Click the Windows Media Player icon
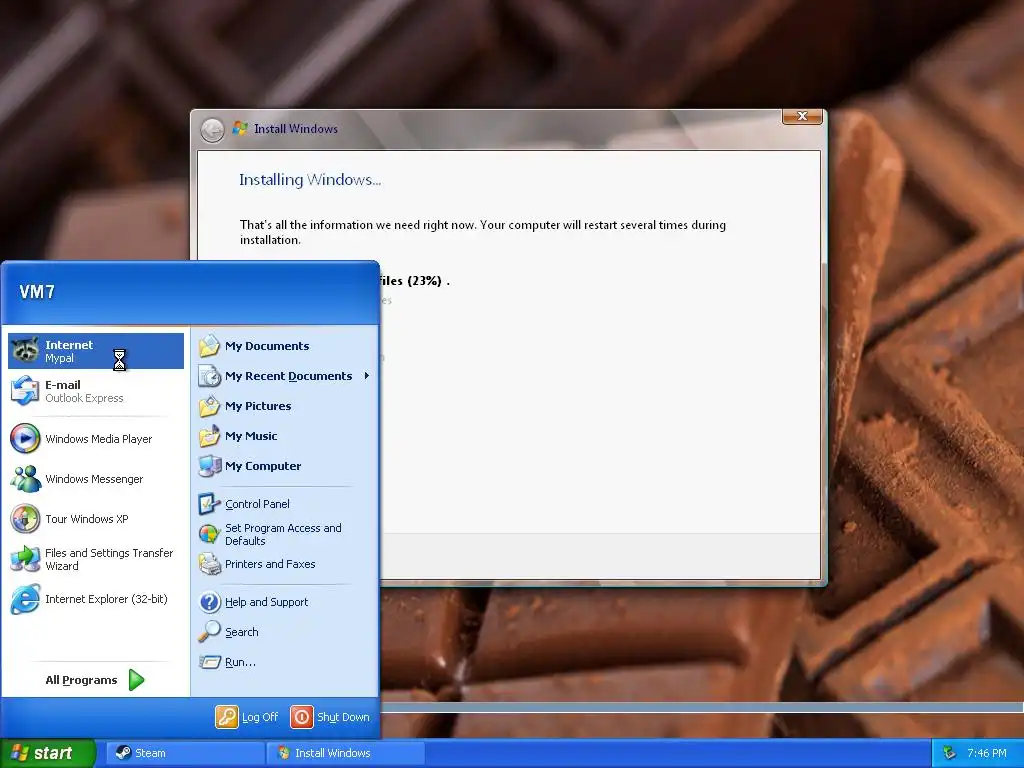This screenshot has height=768, width=1024. (25, 438)
